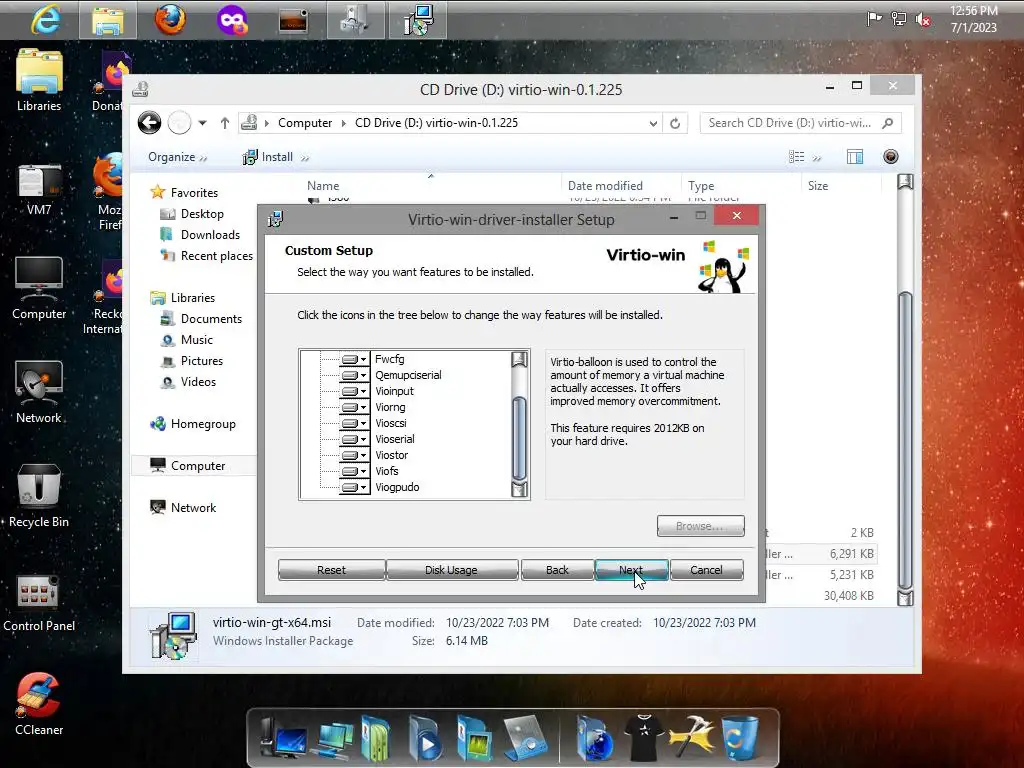Click the feature tree scroll down arrow
Viewport: 1024px width, 768px height.
[519, 489]
